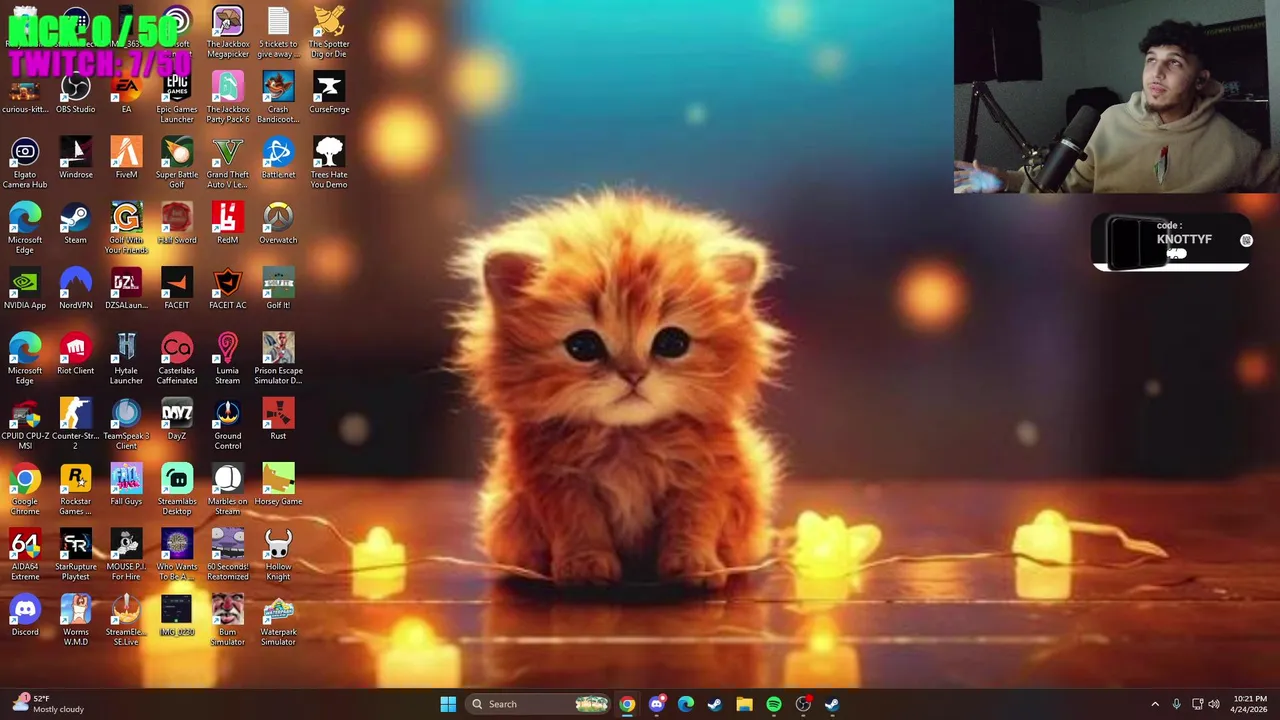Launch Prison Escape Simulator shortcut
The height and width of the screenshot is (720, 1280).
278,359
